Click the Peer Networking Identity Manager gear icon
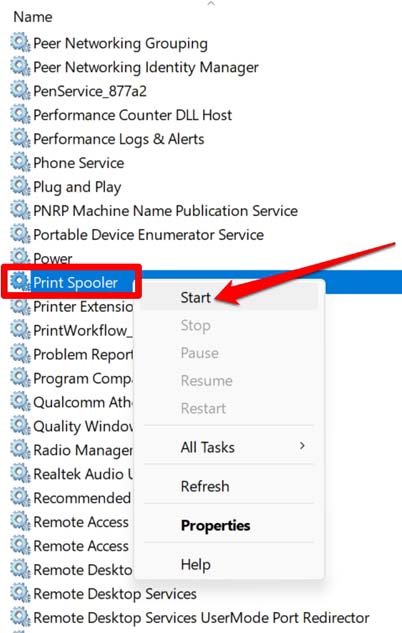Screen dimensions: 402x633 20,67
